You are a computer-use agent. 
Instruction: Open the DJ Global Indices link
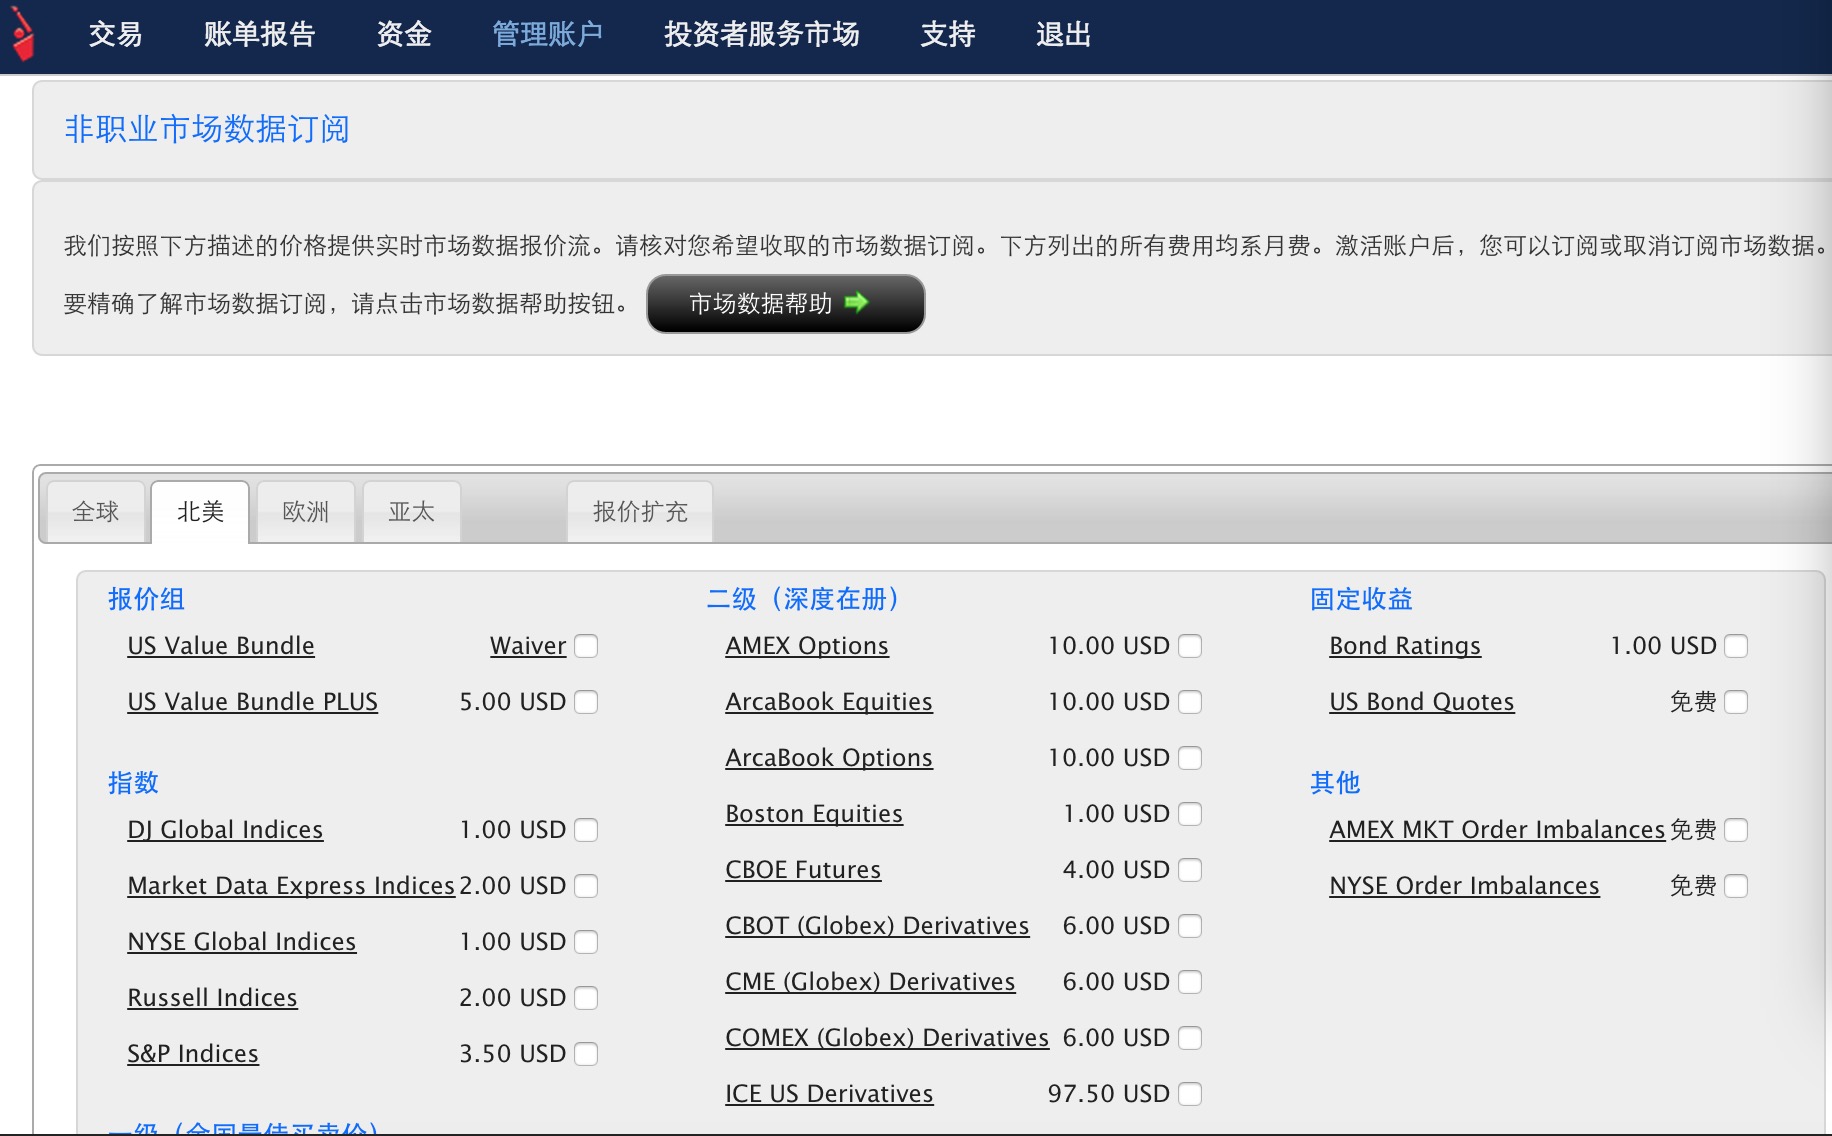click(225, 830)
